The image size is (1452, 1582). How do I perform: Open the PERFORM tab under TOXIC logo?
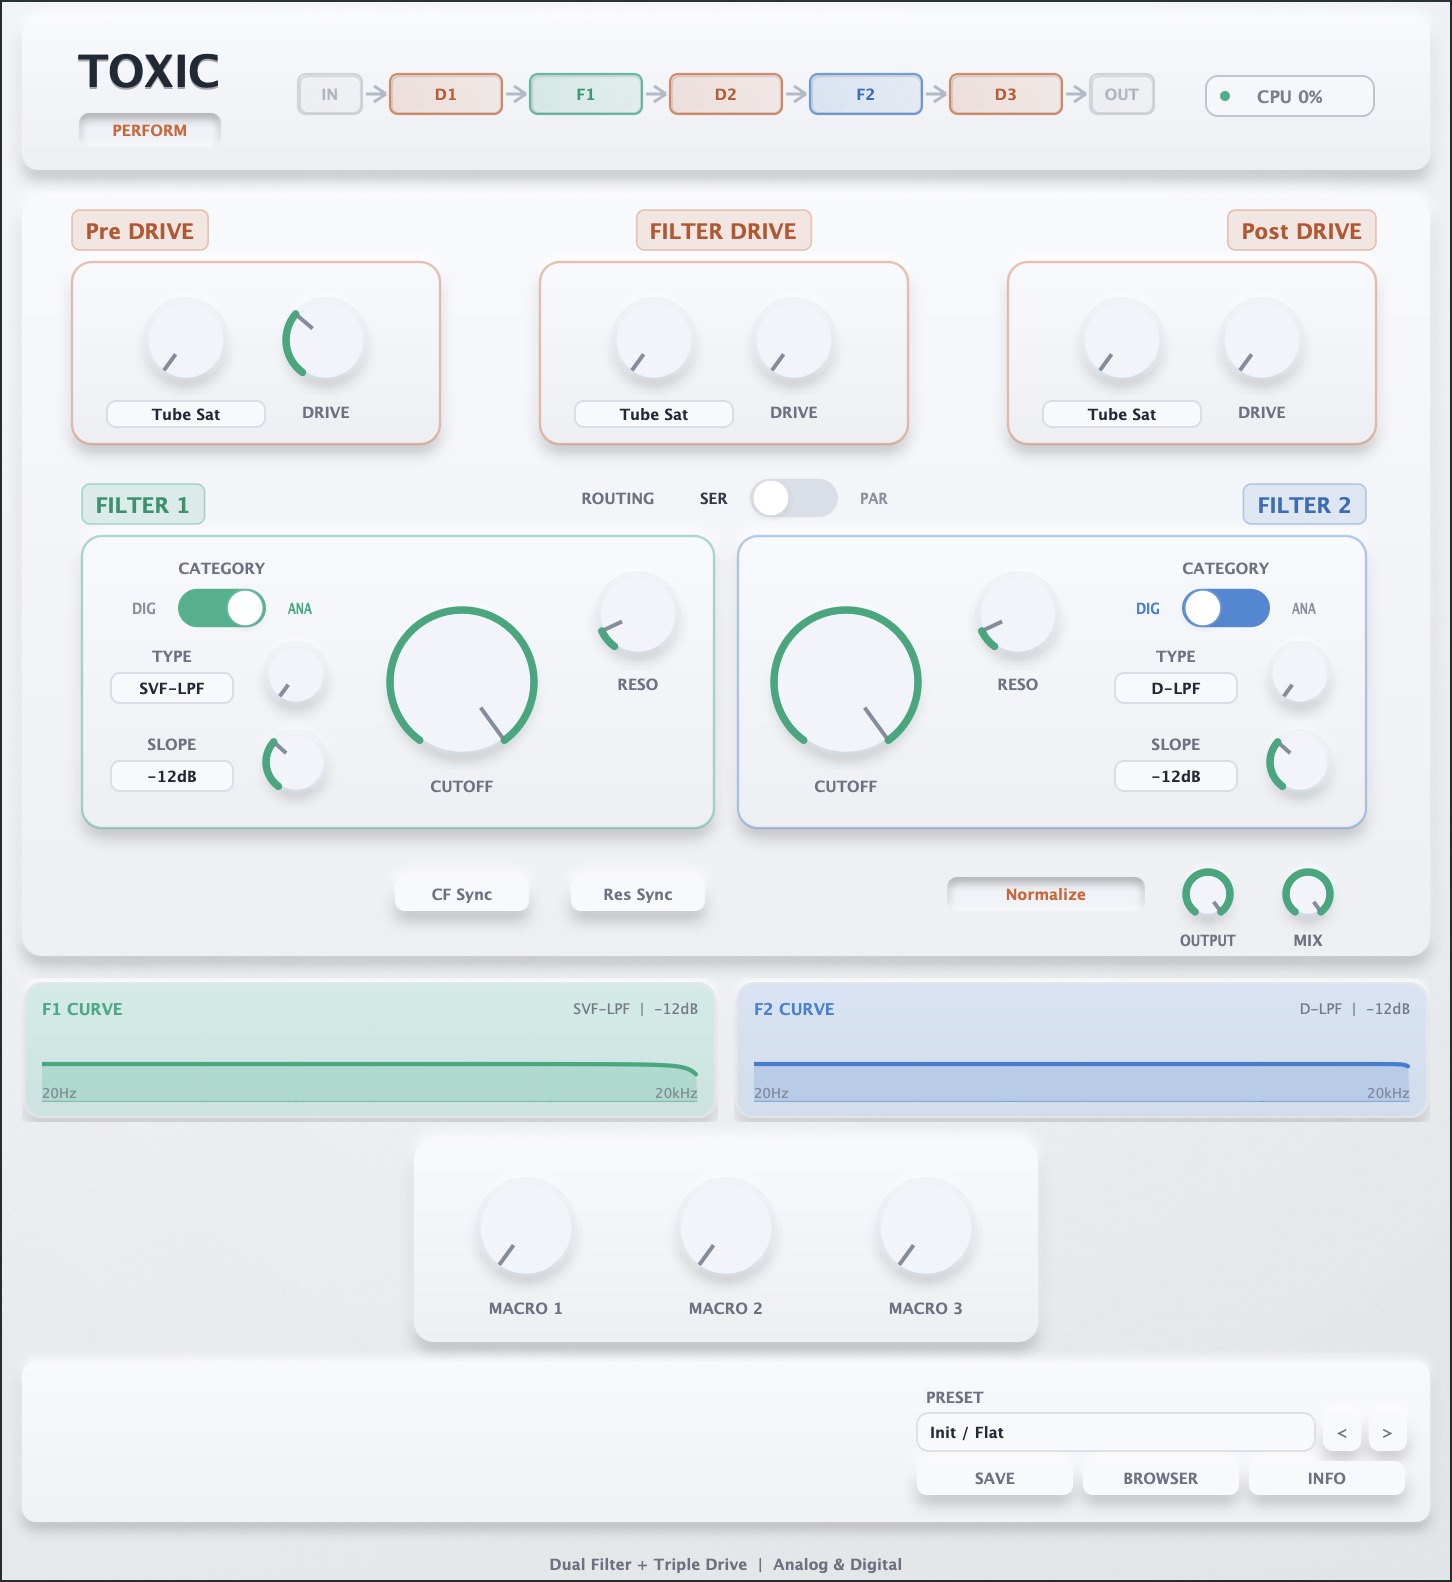[x=150, y=131]
